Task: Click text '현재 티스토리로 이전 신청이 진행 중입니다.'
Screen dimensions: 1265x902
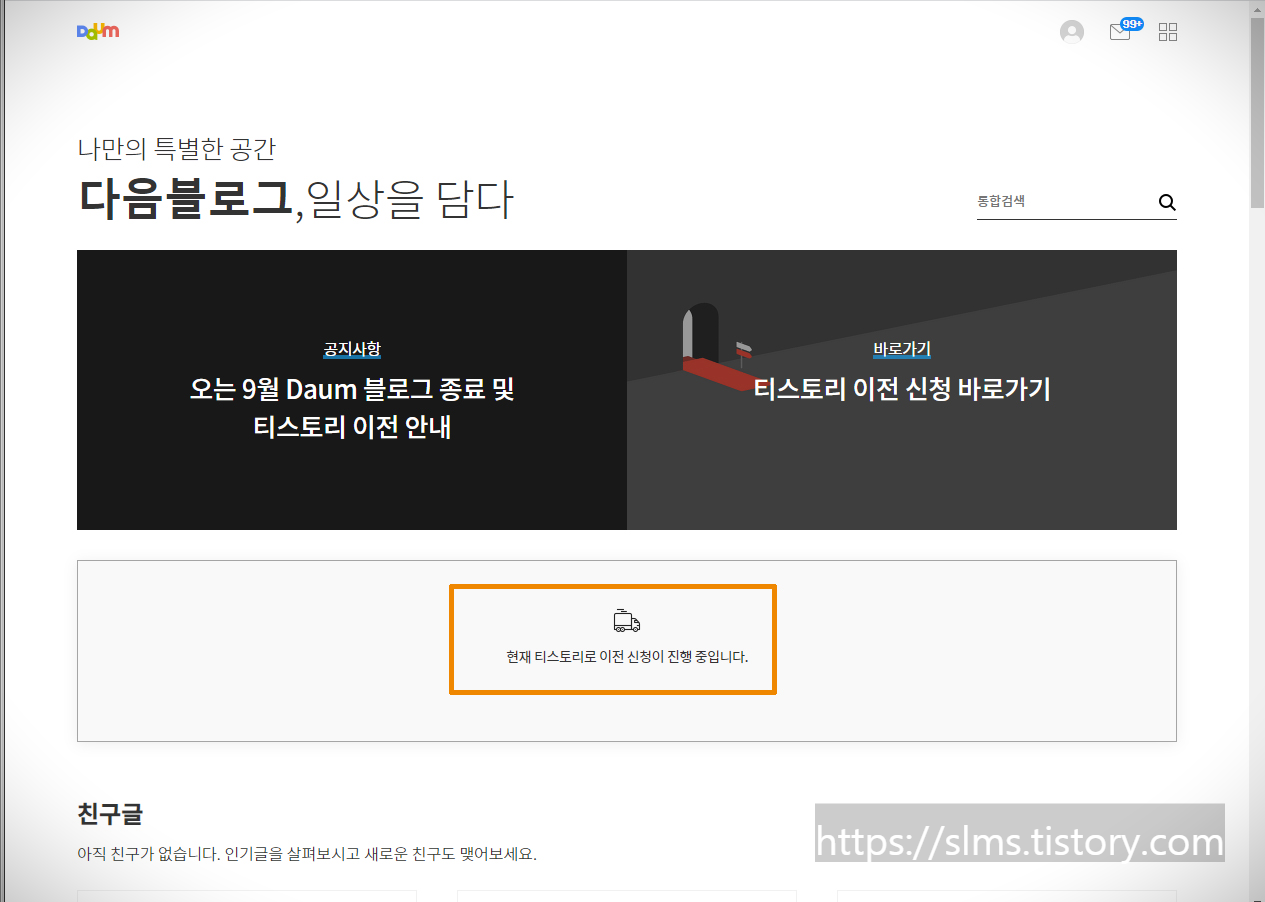Action: 627,658
